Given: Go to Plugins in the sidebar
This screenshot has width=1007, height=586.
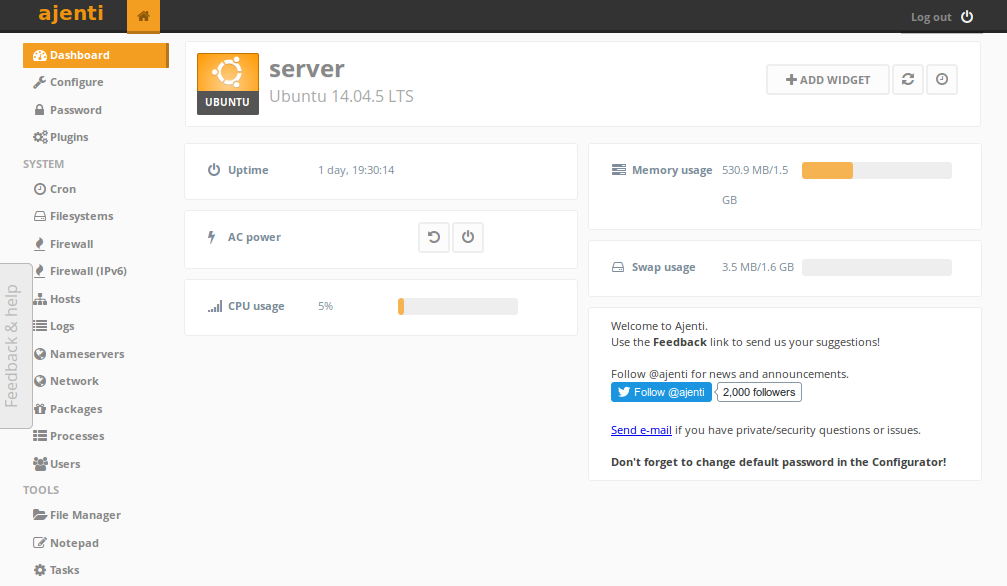Looking at the screenshot, I should [x=69, y=137].
